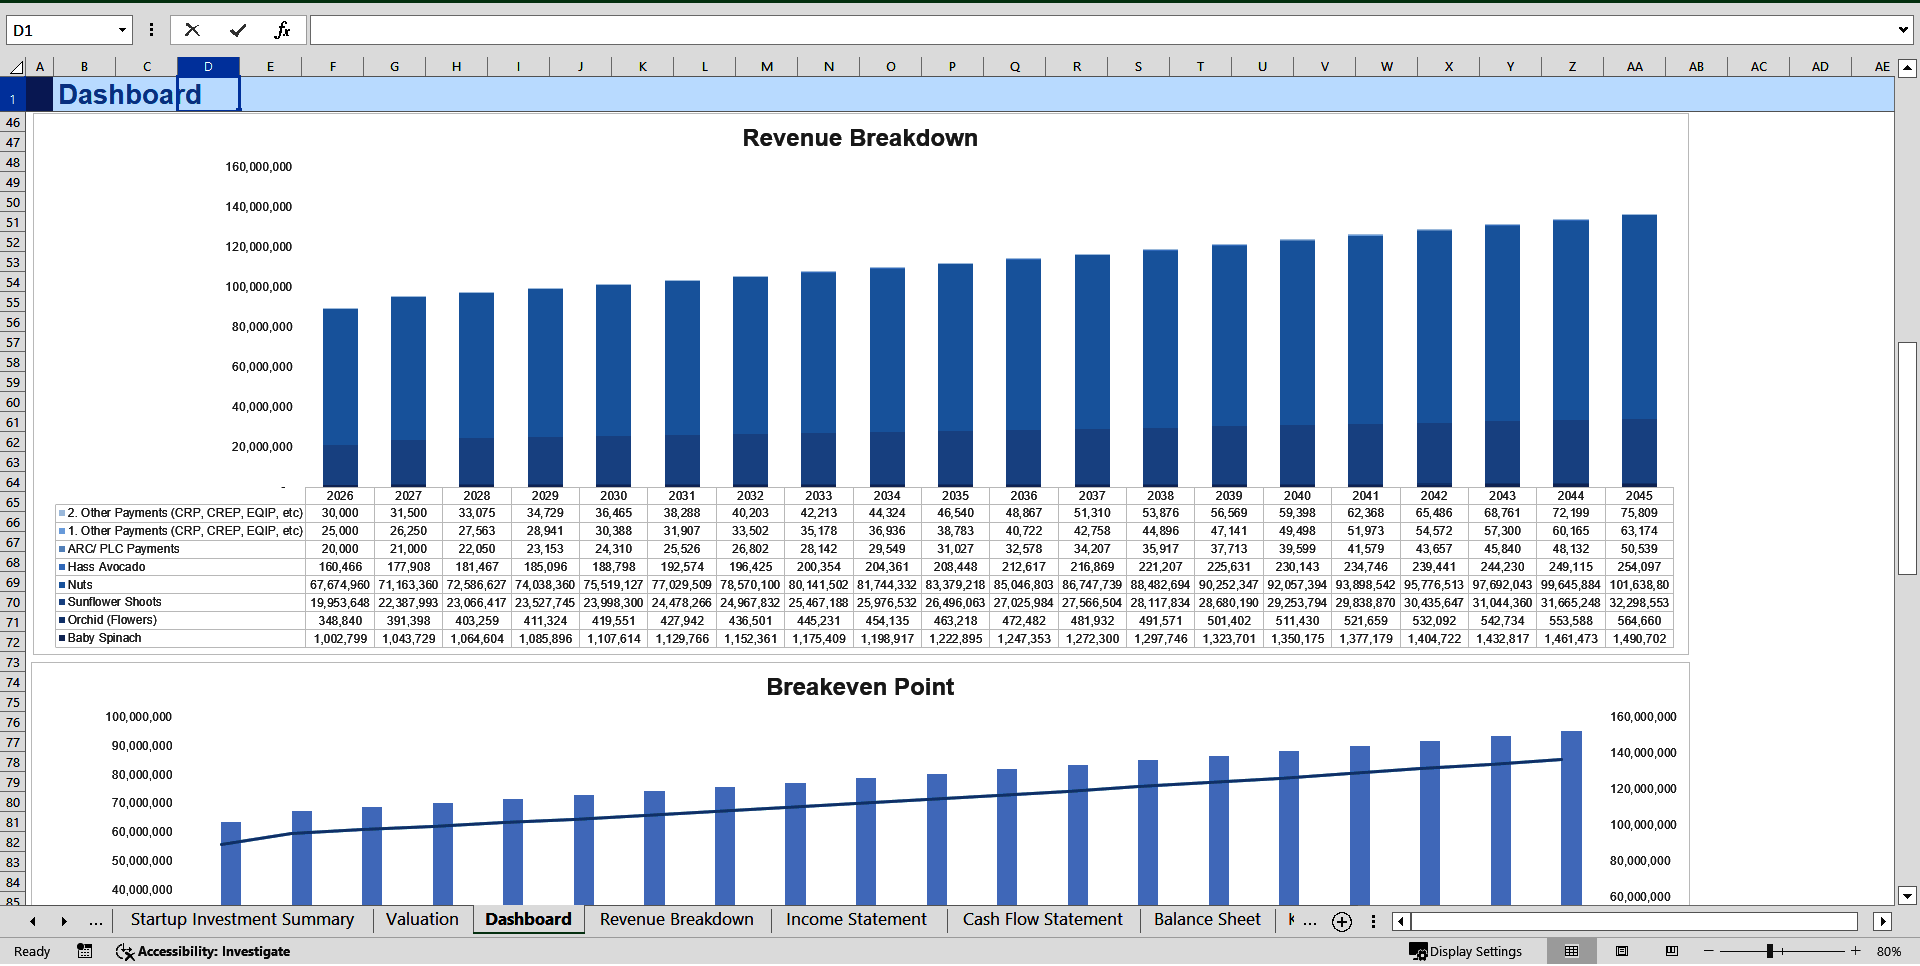
Task: Select column header AA
Action: pyautogui.click(x=1635, y=66)
